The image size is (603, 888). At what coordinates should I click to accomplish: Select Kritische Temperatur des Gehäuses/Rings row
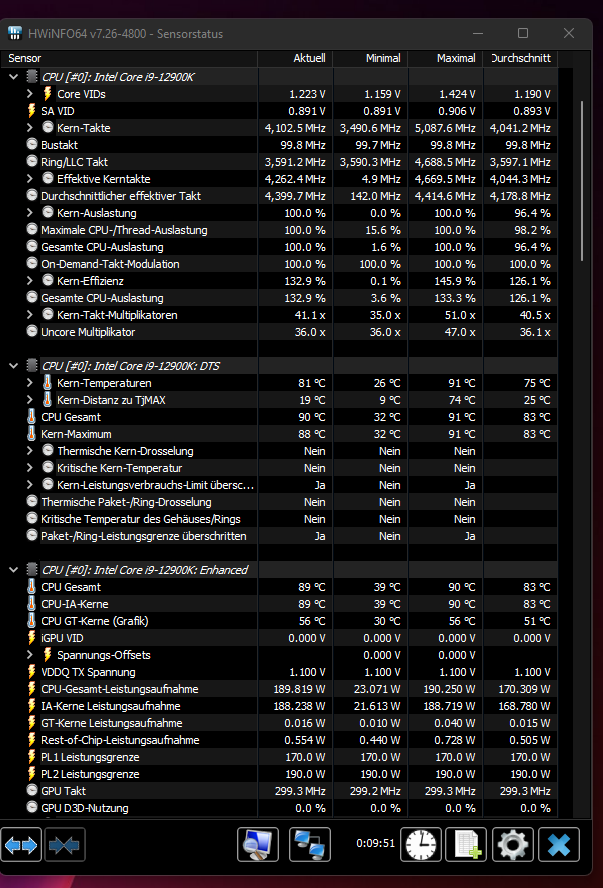point(280,519)
